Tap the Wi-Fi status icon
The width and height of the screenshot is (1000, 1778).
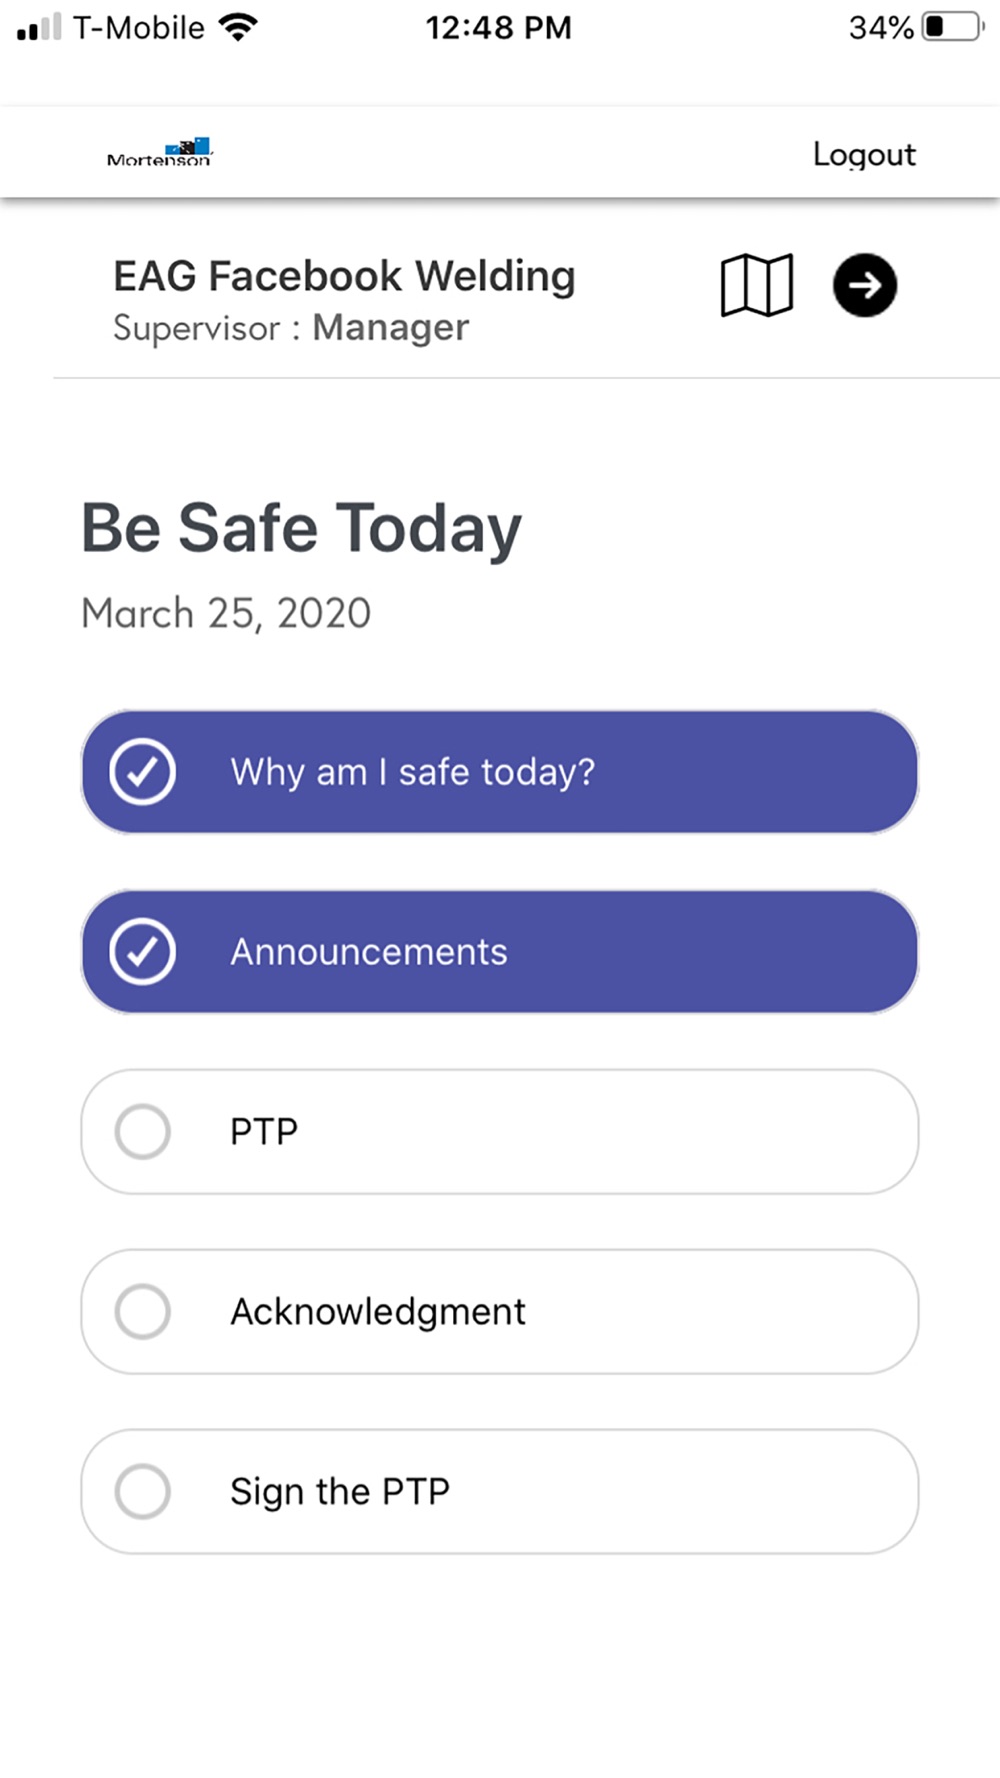coord(238,27)
